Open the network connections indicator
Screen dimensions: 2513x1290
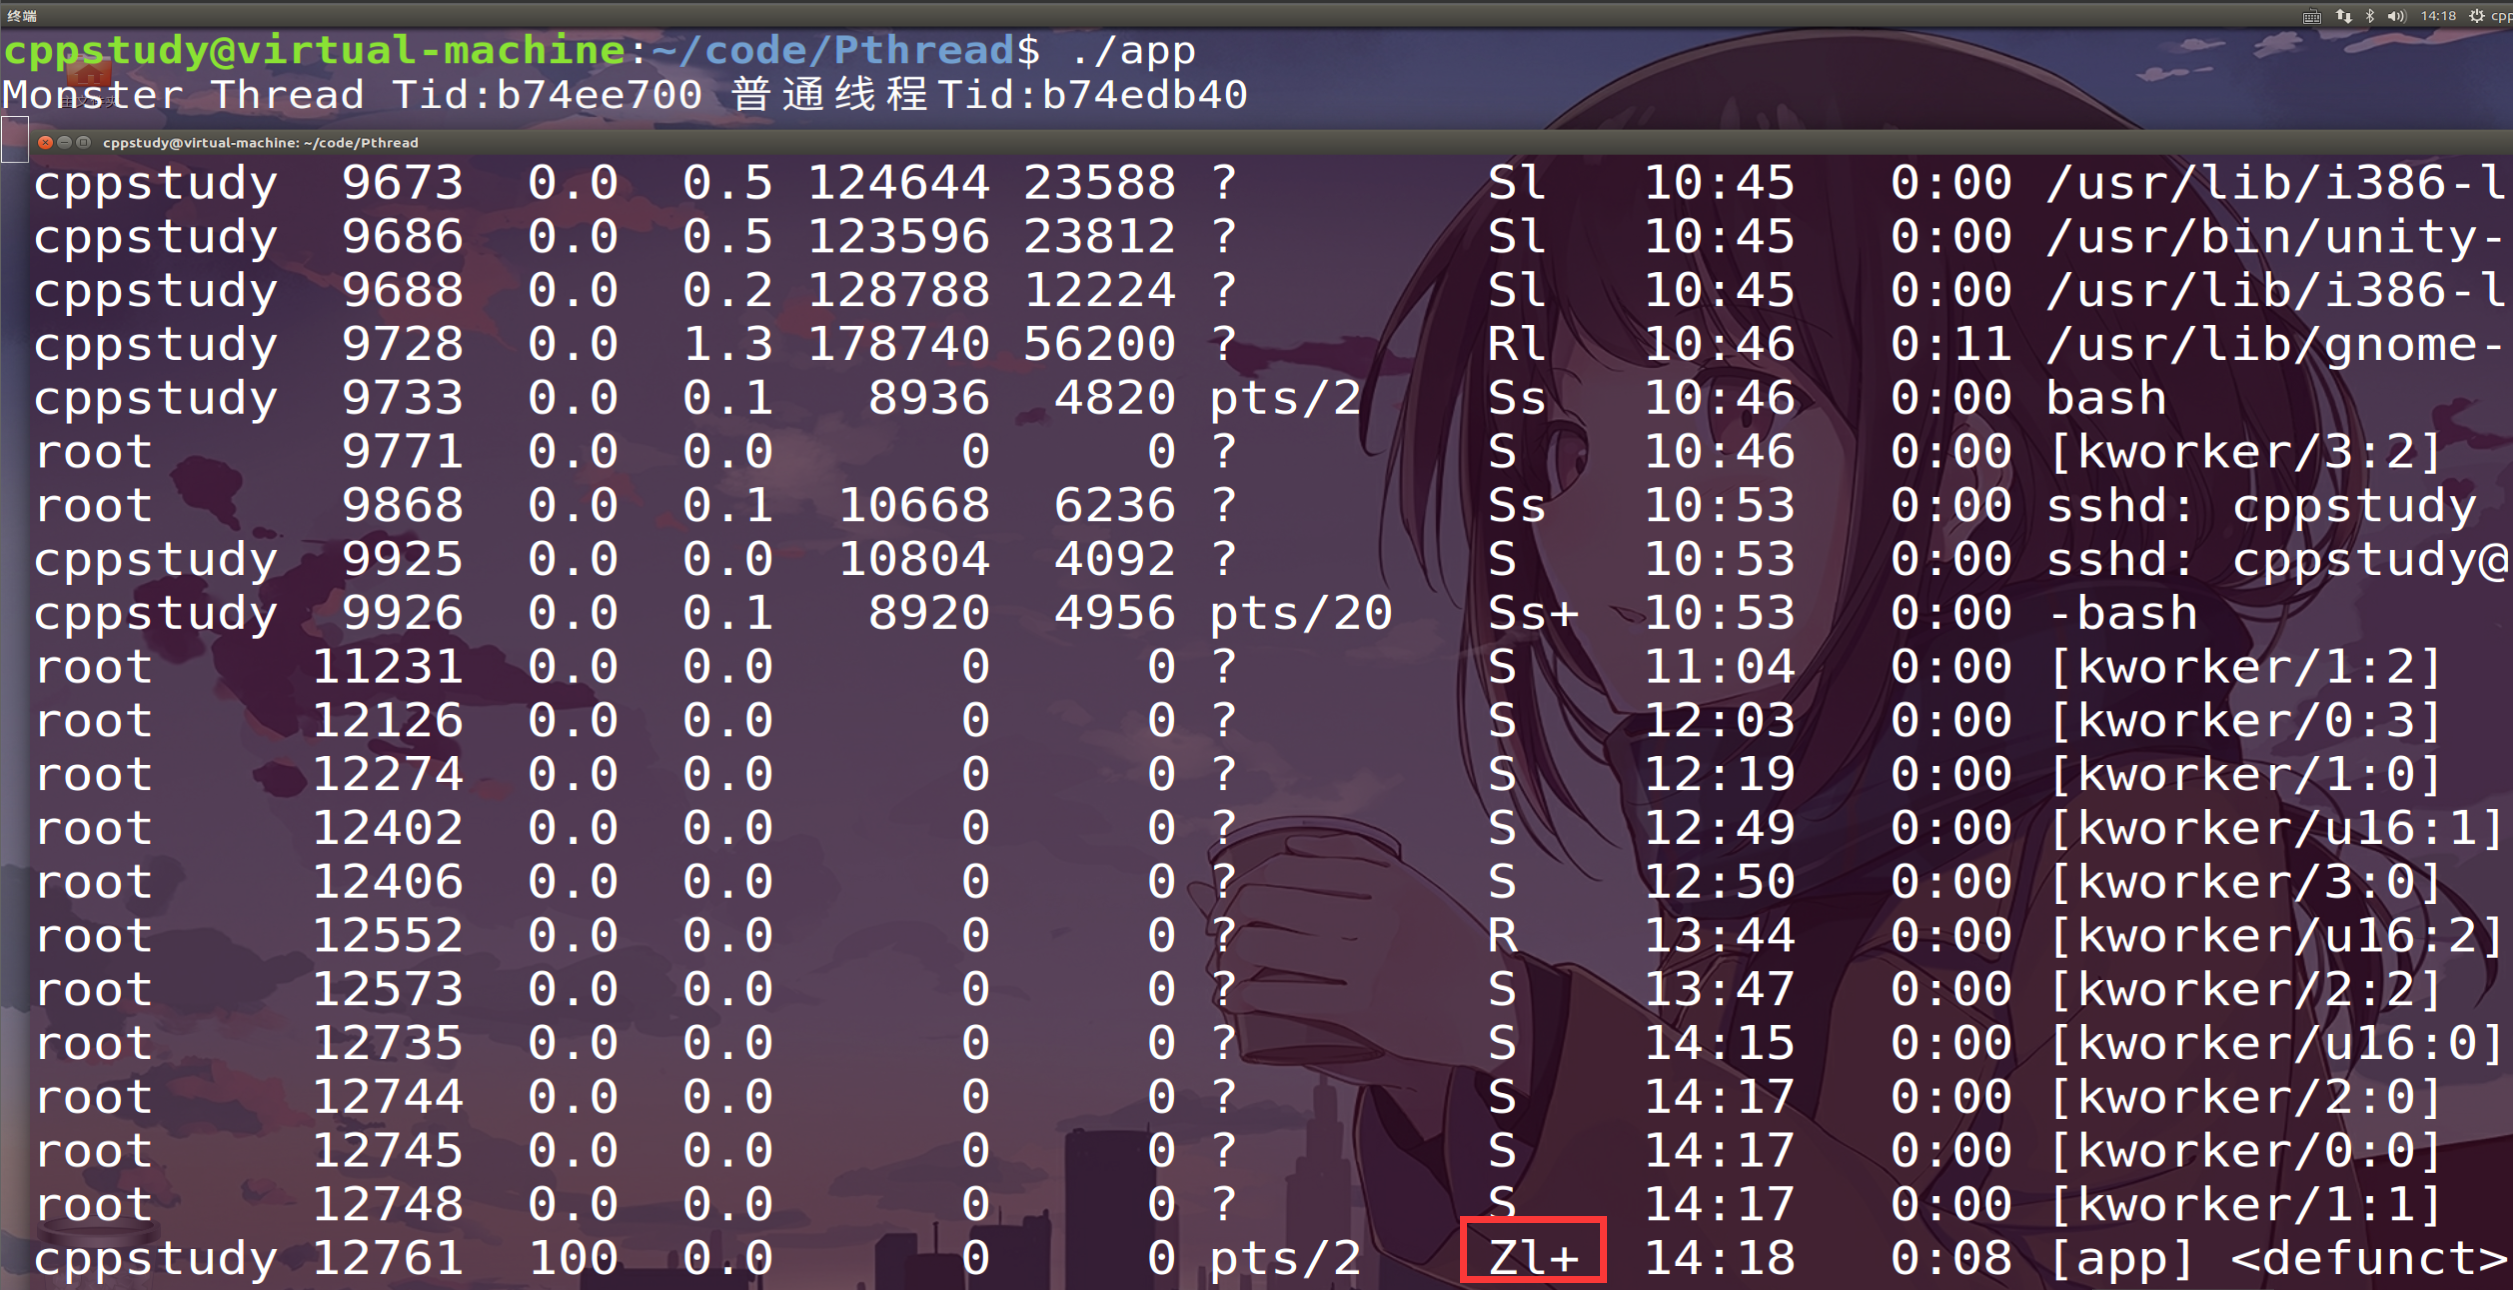pos(2343,16)
